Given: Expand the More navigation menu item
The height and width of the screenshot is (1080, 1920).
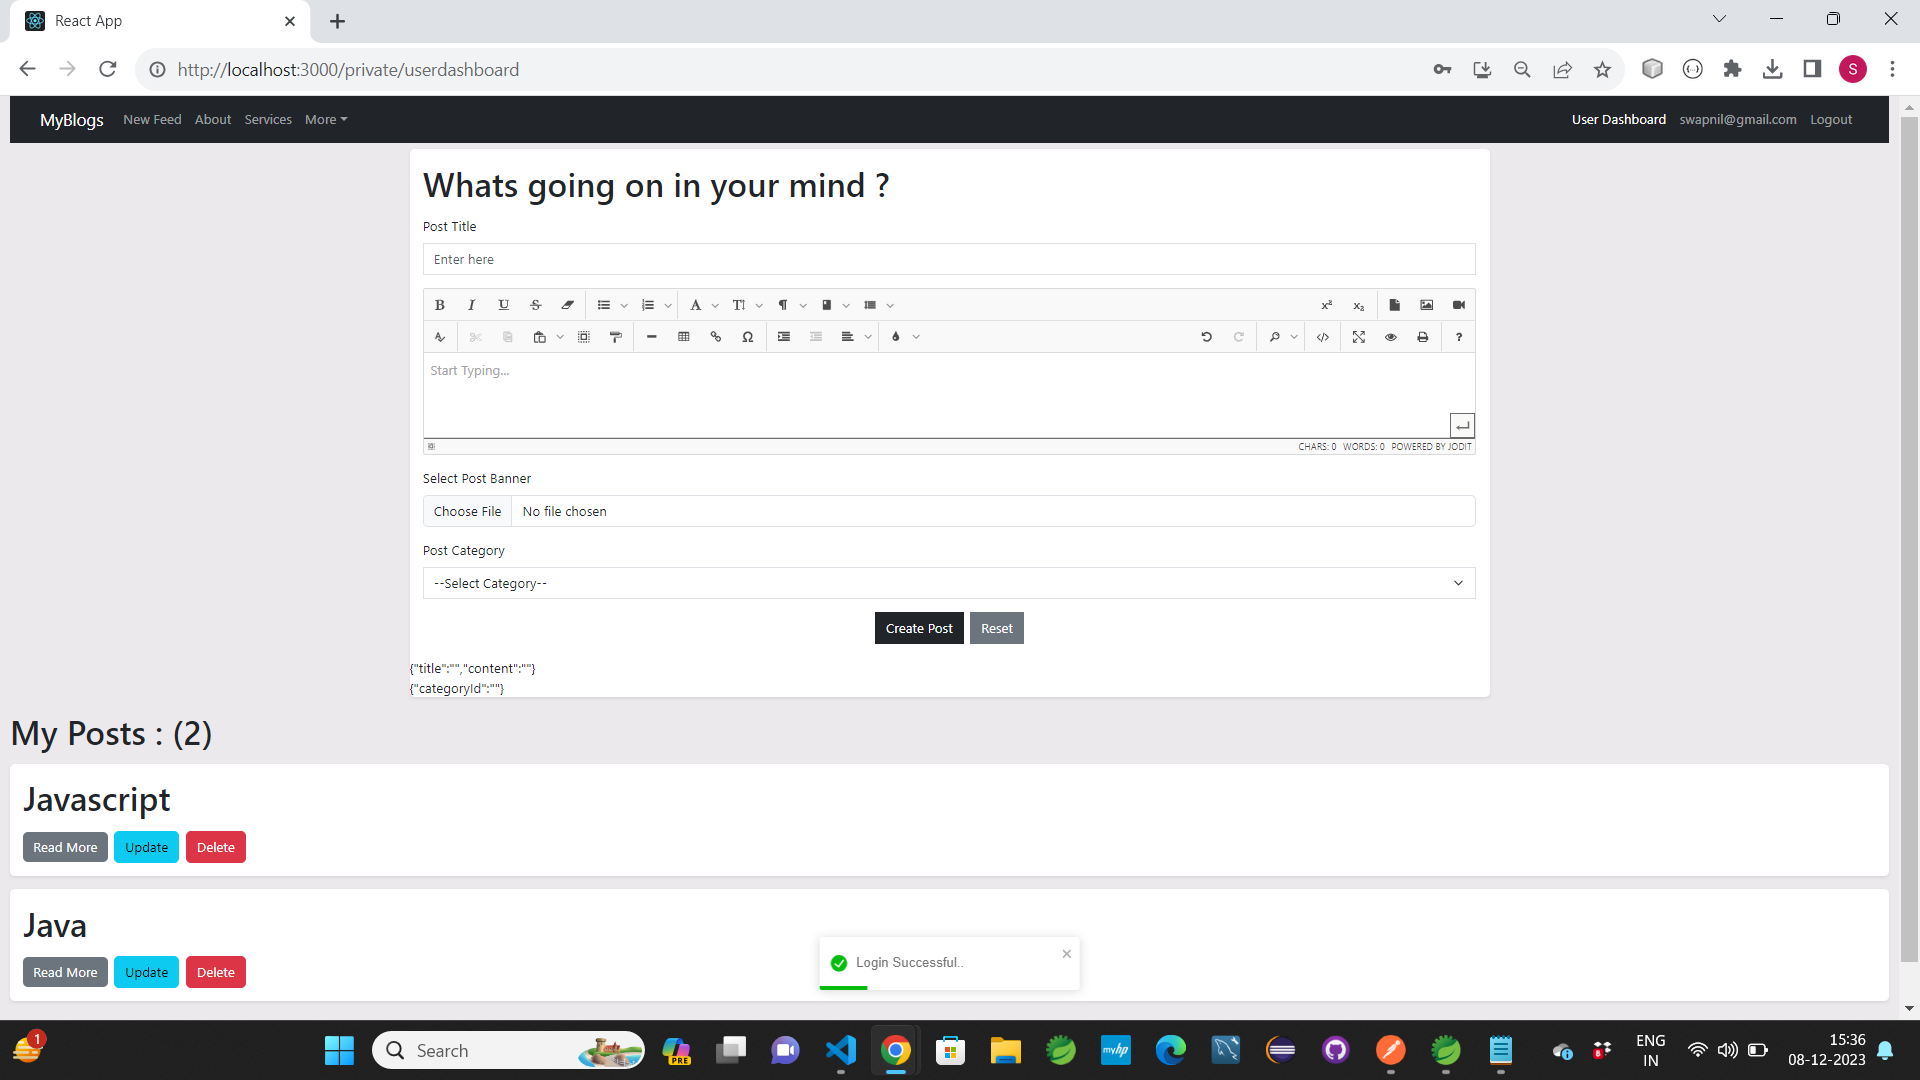Looking at the screenshot, I should [326, 120].
